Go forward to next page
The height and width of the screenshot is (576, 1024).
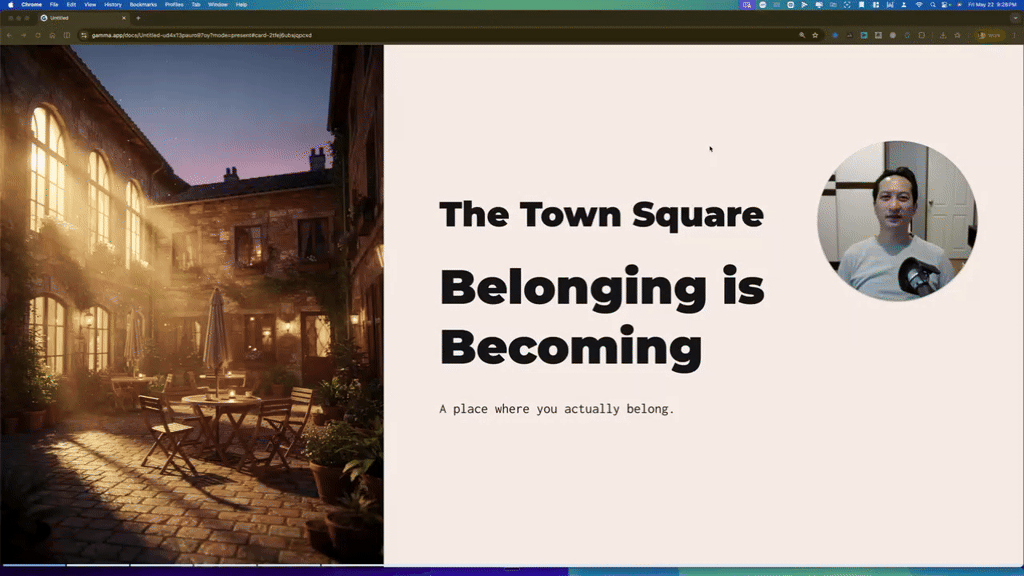click(x=24, y=35)
